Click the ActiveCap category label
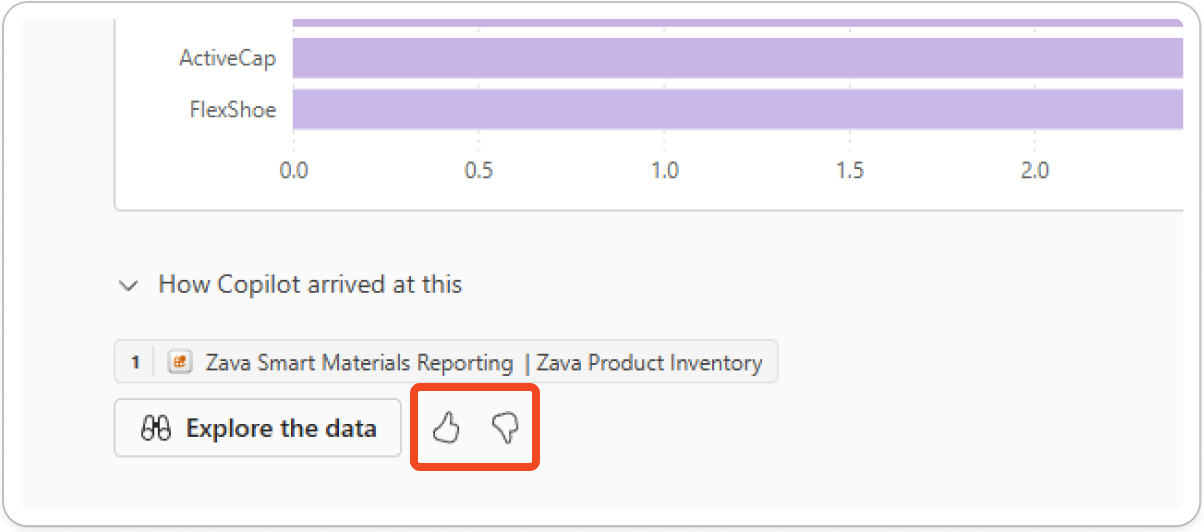The image size is (1204, 532). click(227, 58)
